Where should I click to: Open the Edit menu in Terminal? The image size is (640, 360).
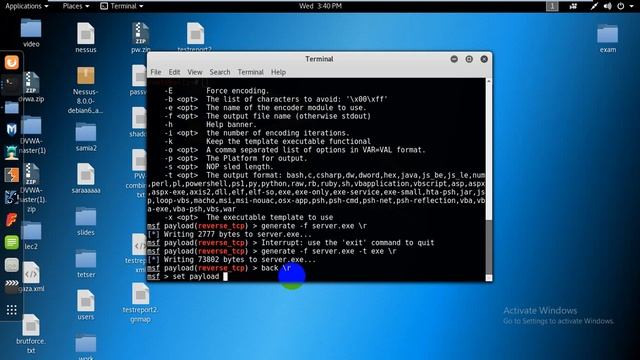click(174, 72)
